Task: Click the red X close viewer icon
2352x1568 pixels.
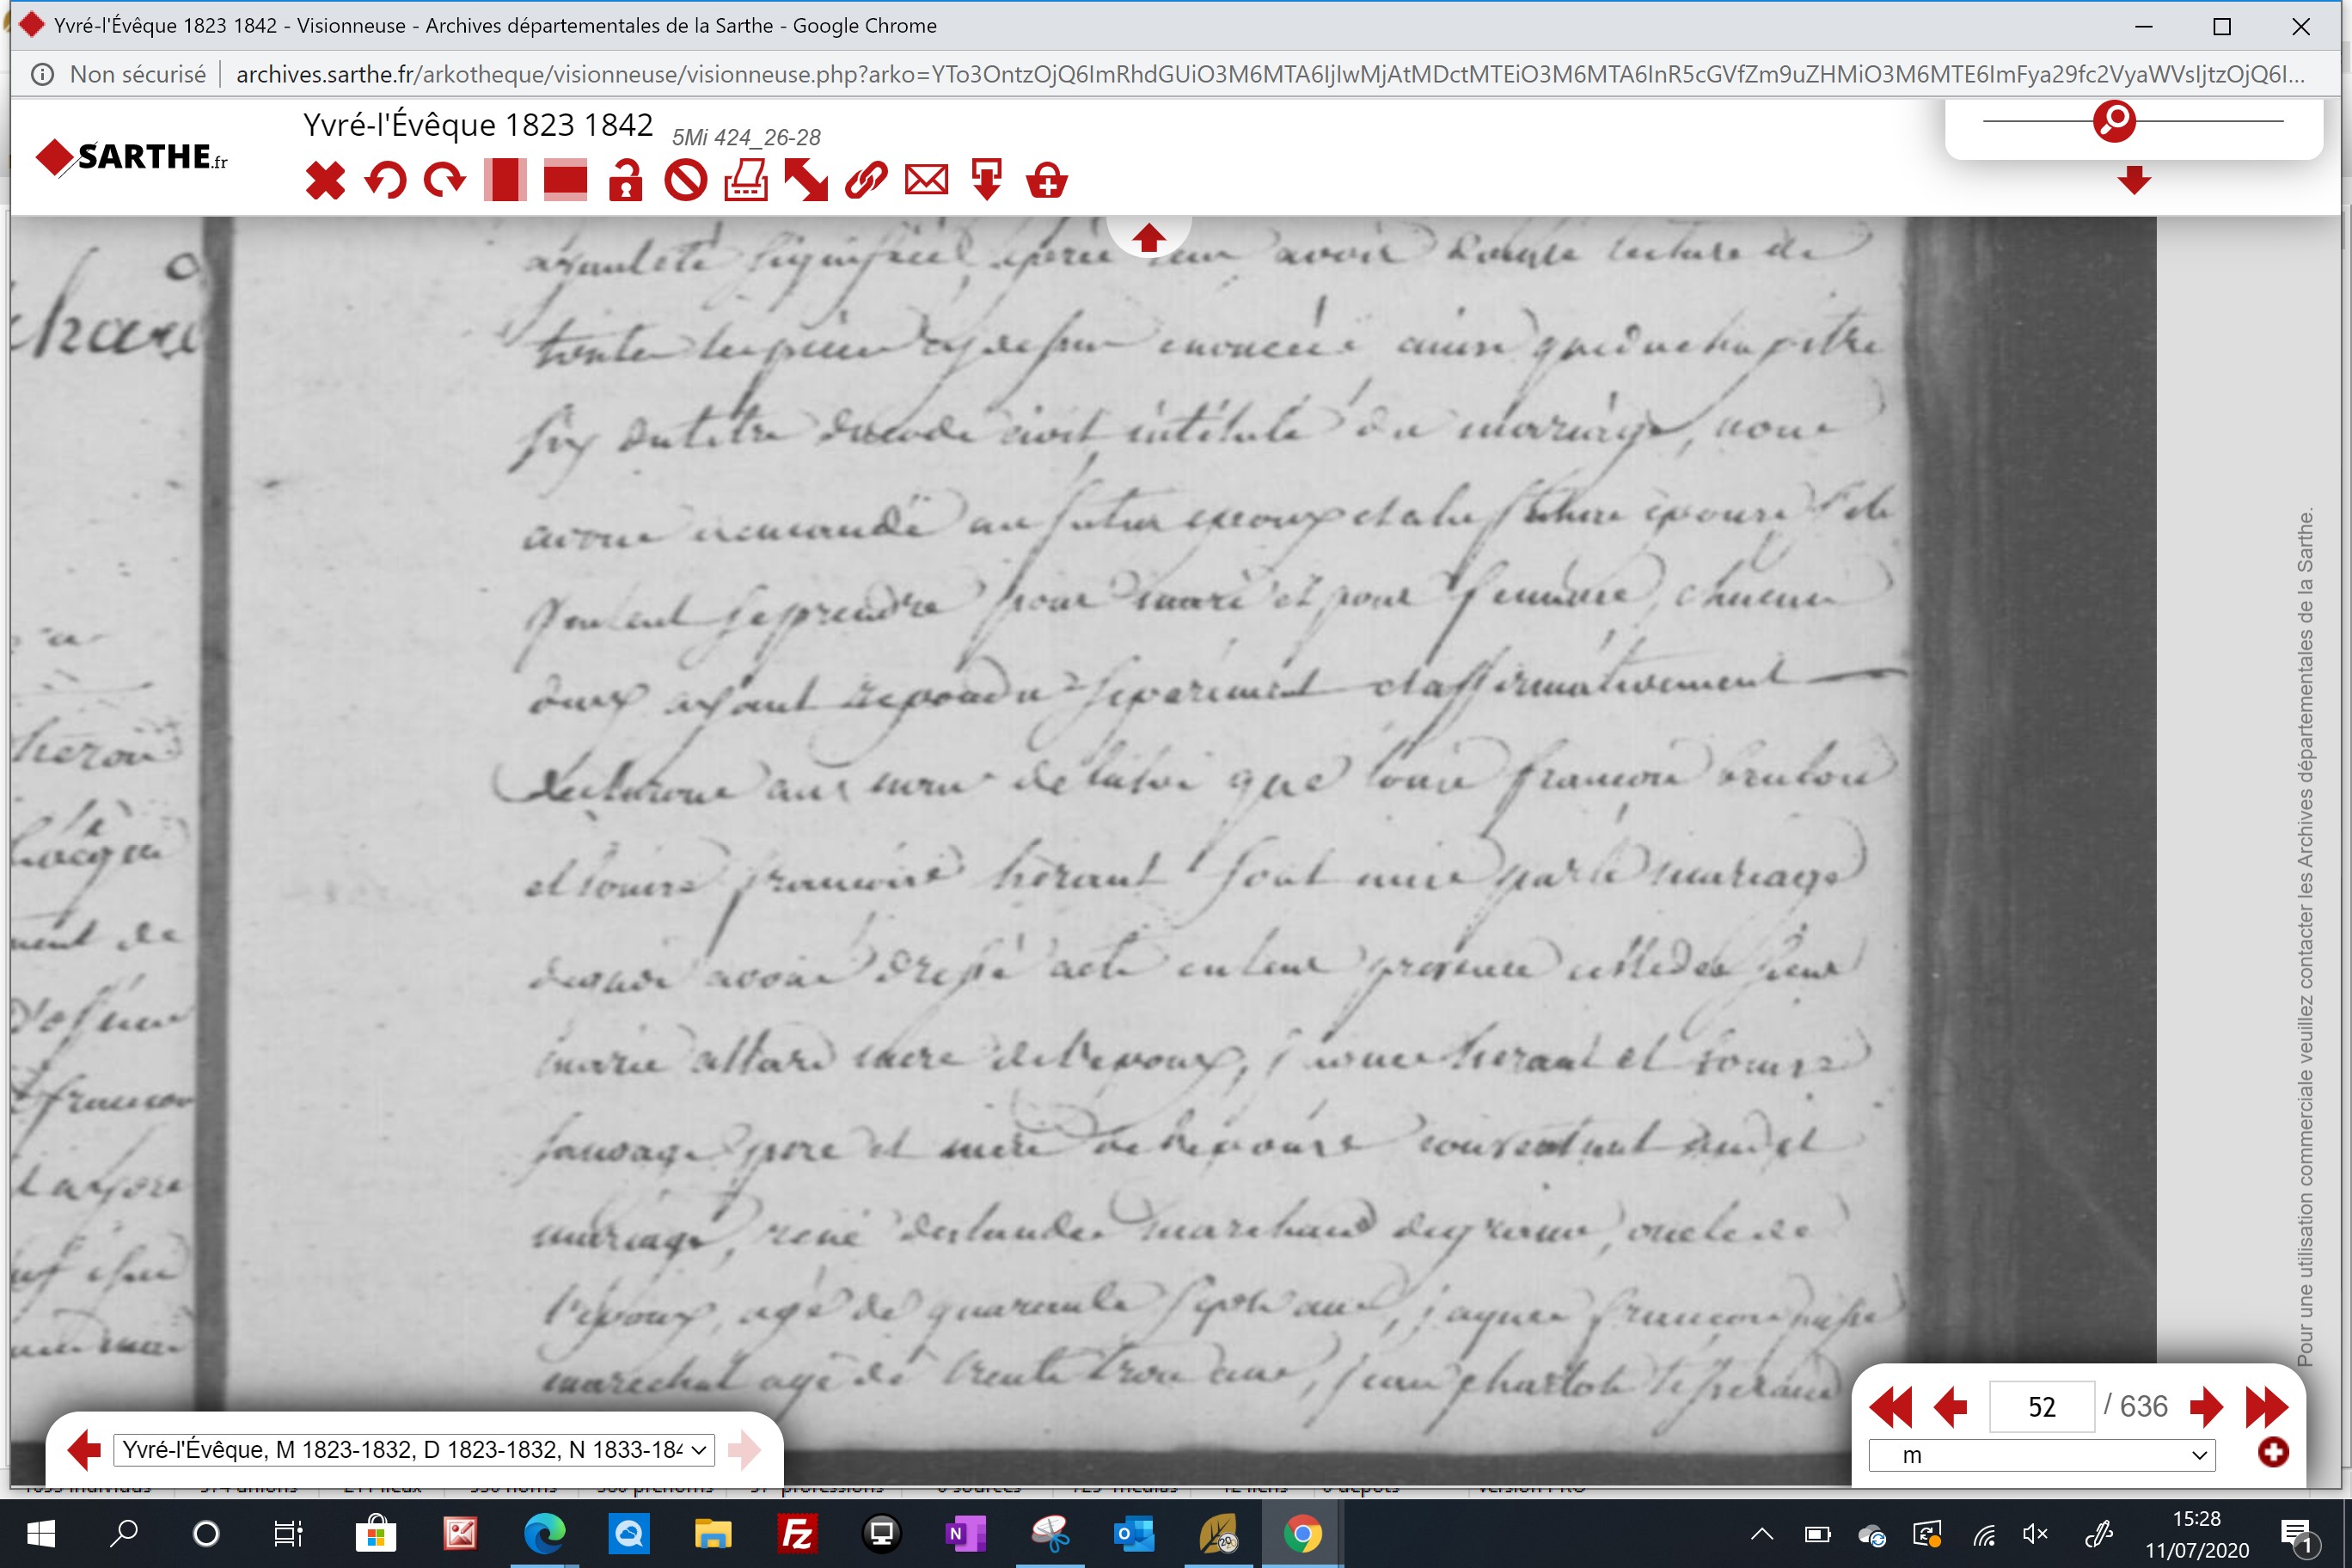Action: (x=325, y=181)
